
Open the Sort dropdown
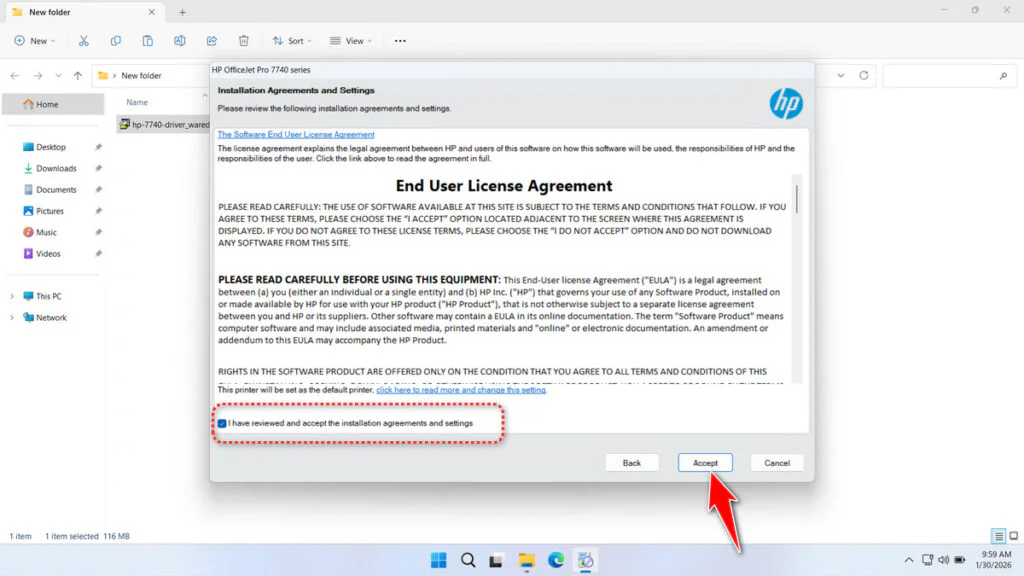click(291, 40)
